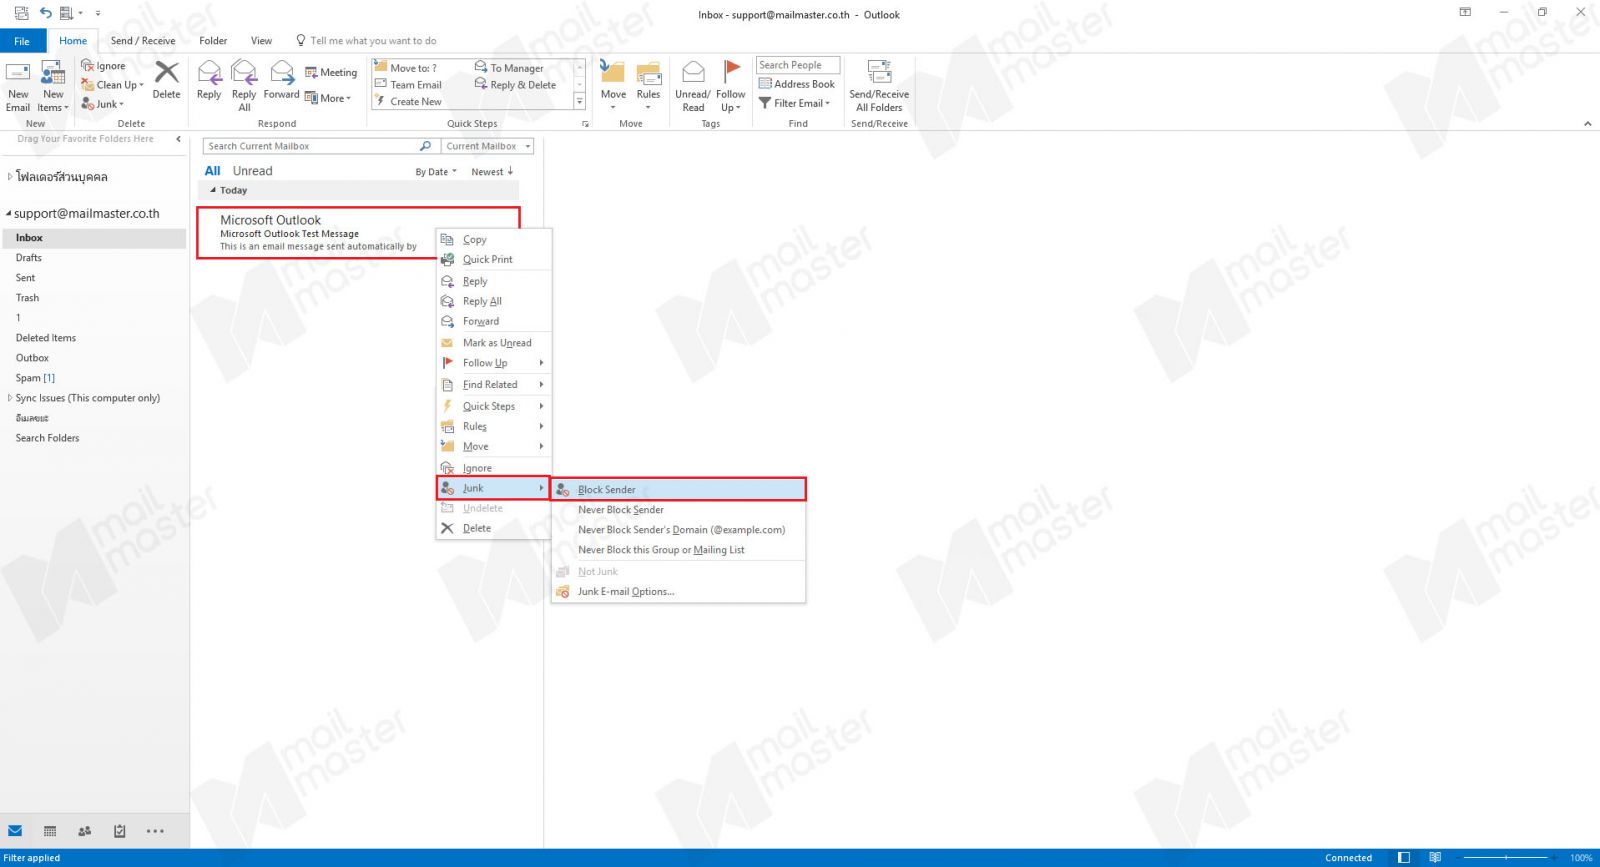This screenshot has width=1600, height=867.
Task: Open the Rules ribbon menu
Action: [x=648, y=86]
